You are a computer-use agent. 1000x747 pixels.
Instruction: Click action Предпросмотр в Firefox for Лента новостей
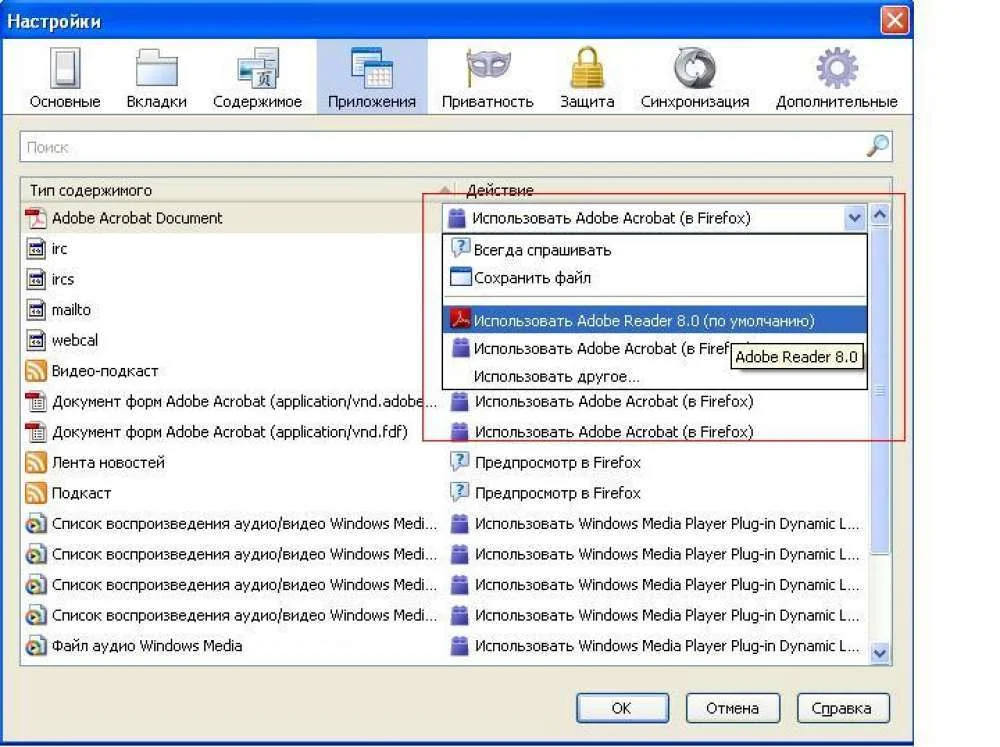558,462
